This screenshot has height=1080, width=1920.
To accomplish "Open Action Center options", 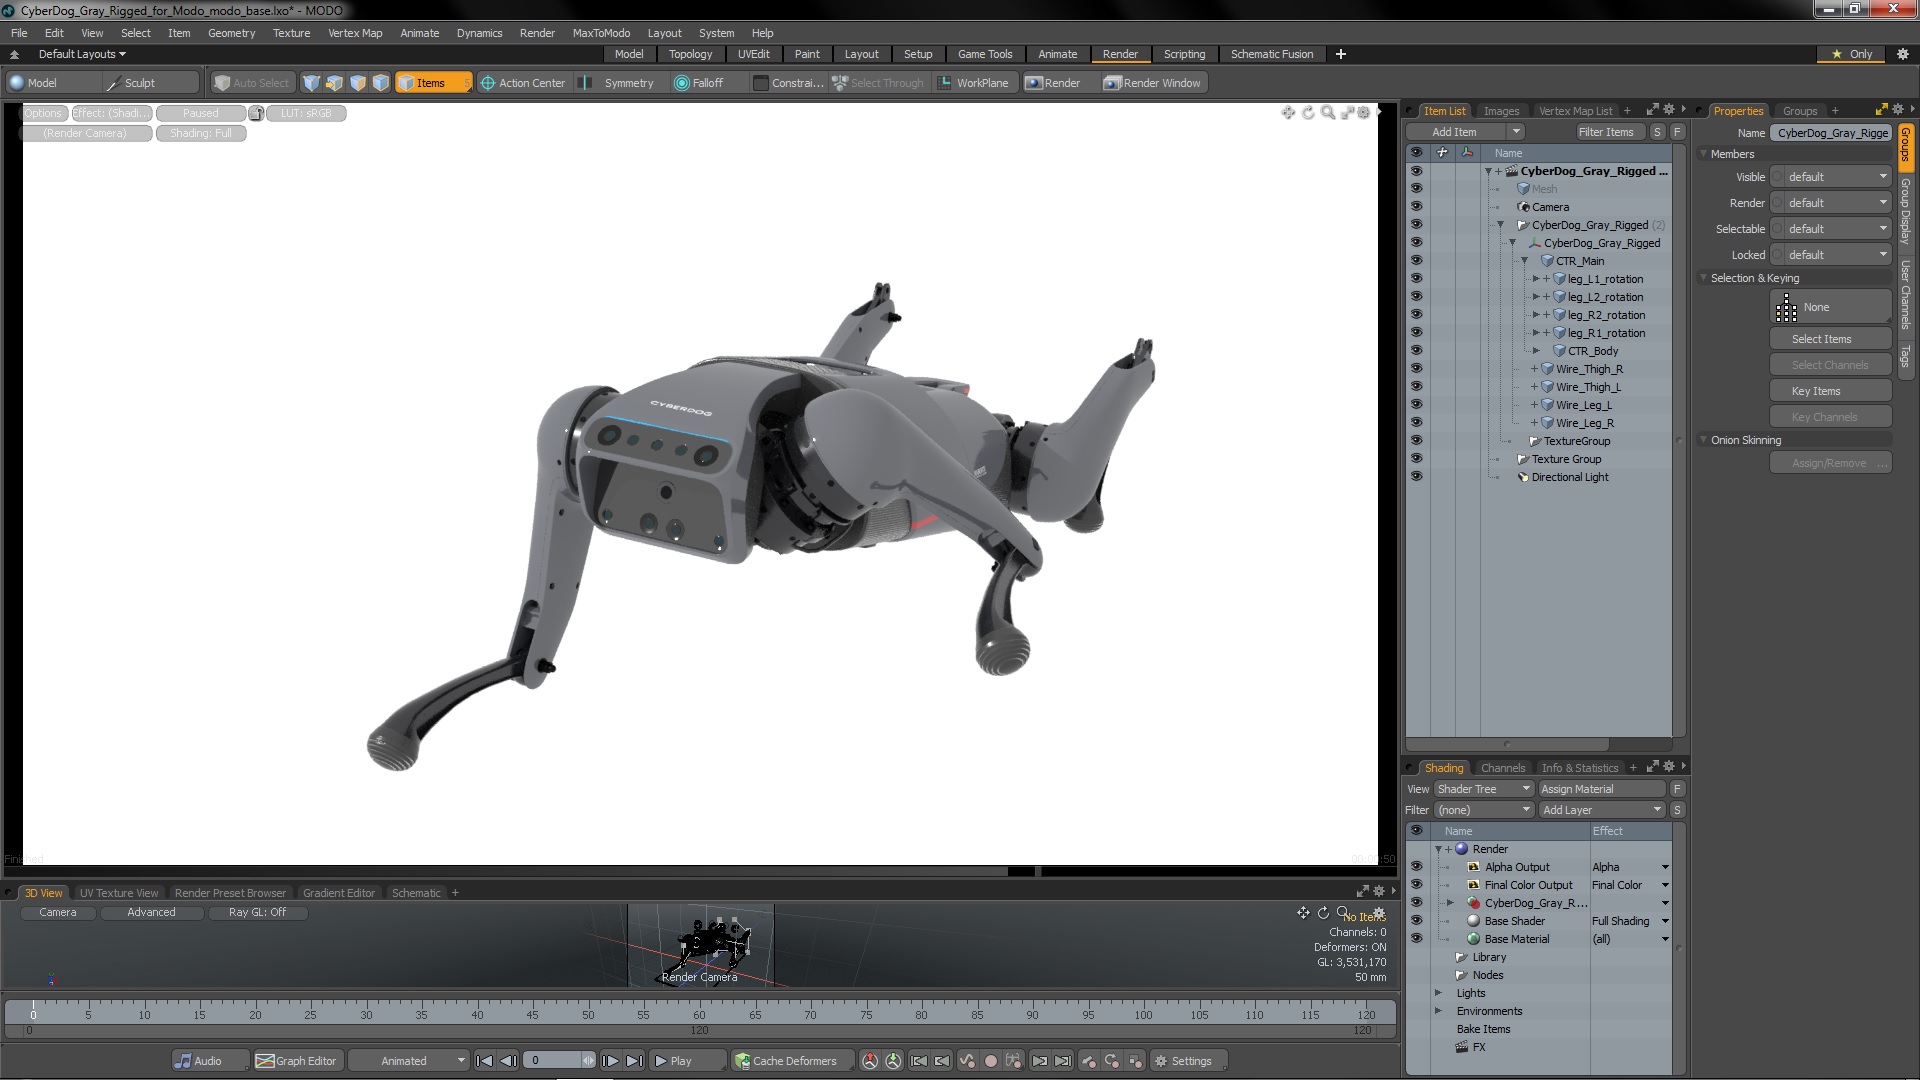I will (x=523, y=83).
